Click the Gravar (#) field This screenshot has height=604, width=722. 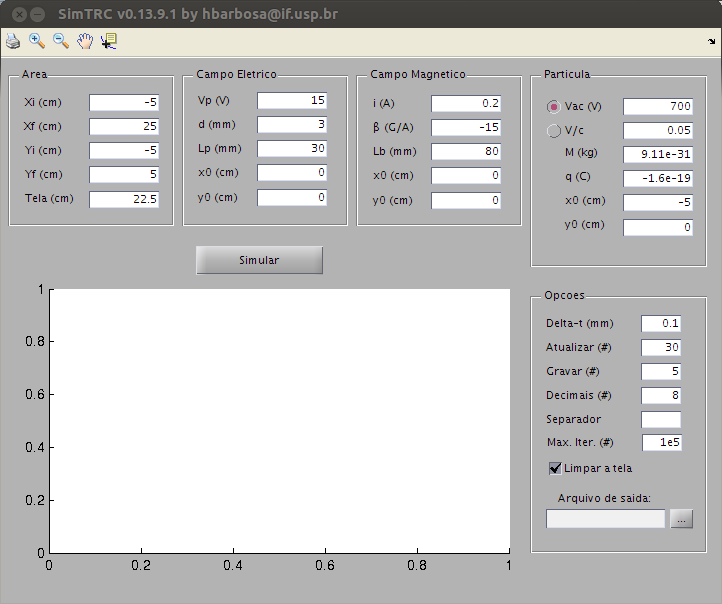[x=661, y=371]
